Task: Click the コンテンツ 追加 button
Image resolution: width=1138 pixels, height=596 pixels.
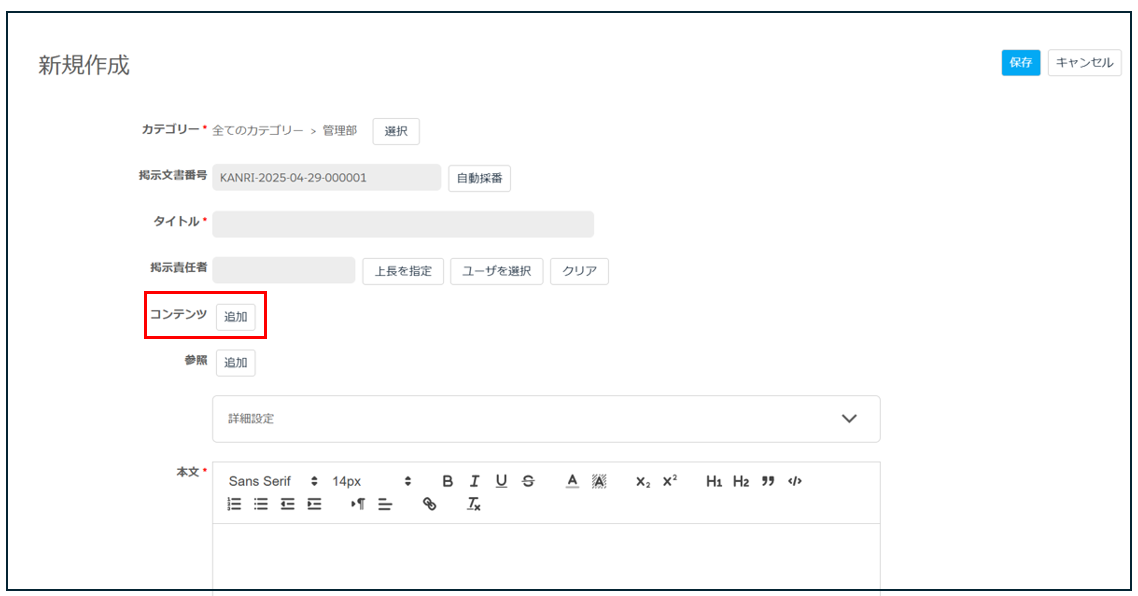Action: [x=235, y=317]
